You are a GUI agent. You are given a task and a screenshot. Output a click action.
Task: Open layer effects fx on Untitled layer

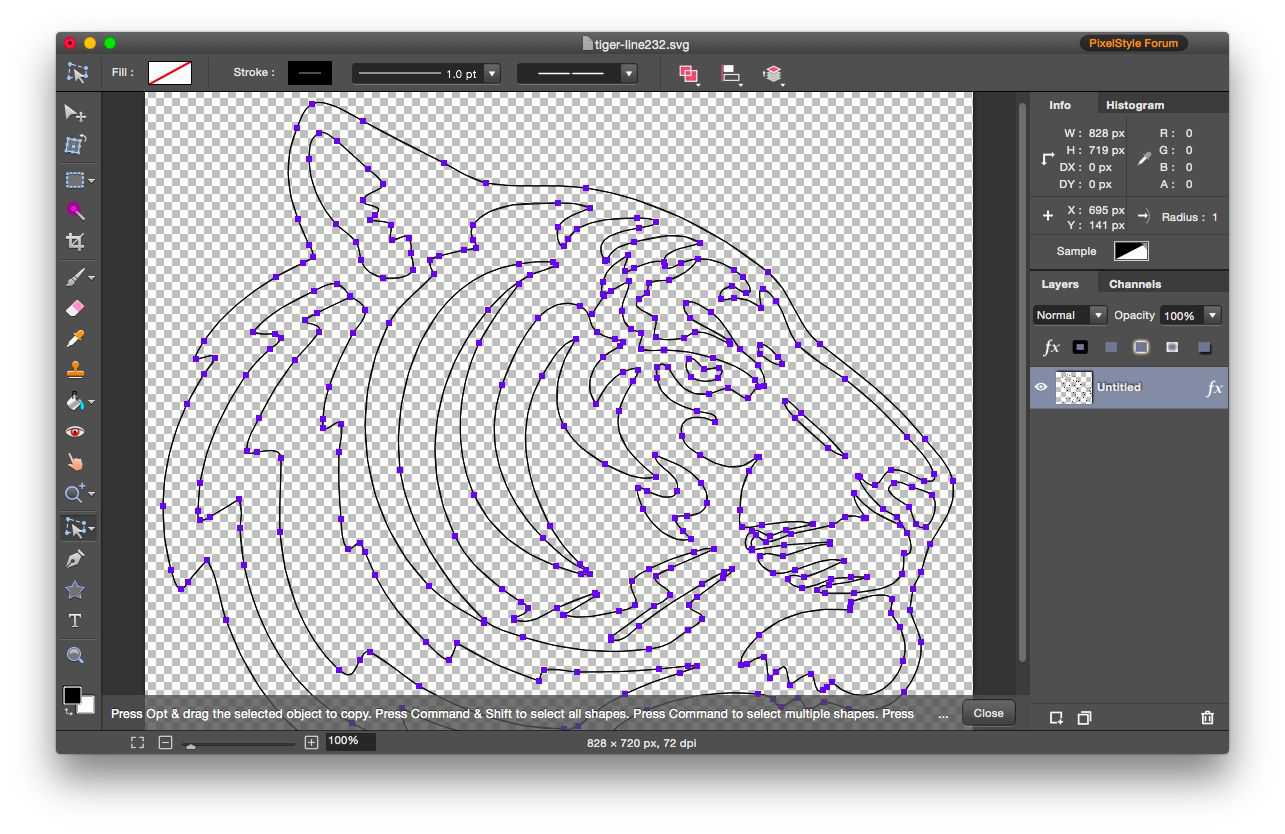(x=1214, y=388)
